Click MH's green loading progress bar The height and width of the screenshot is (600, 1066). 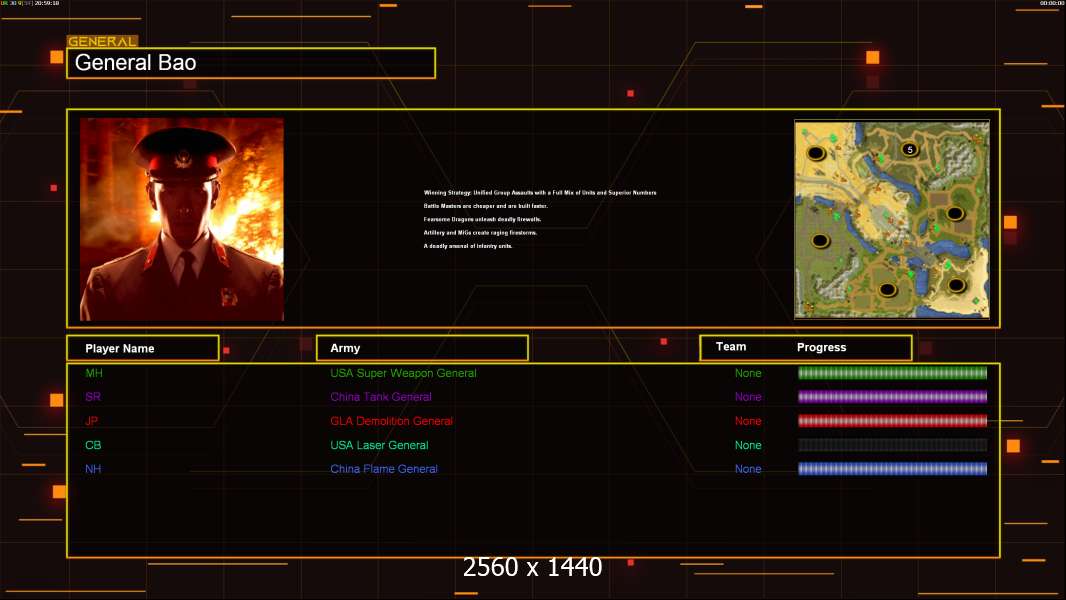pos(892,372)
